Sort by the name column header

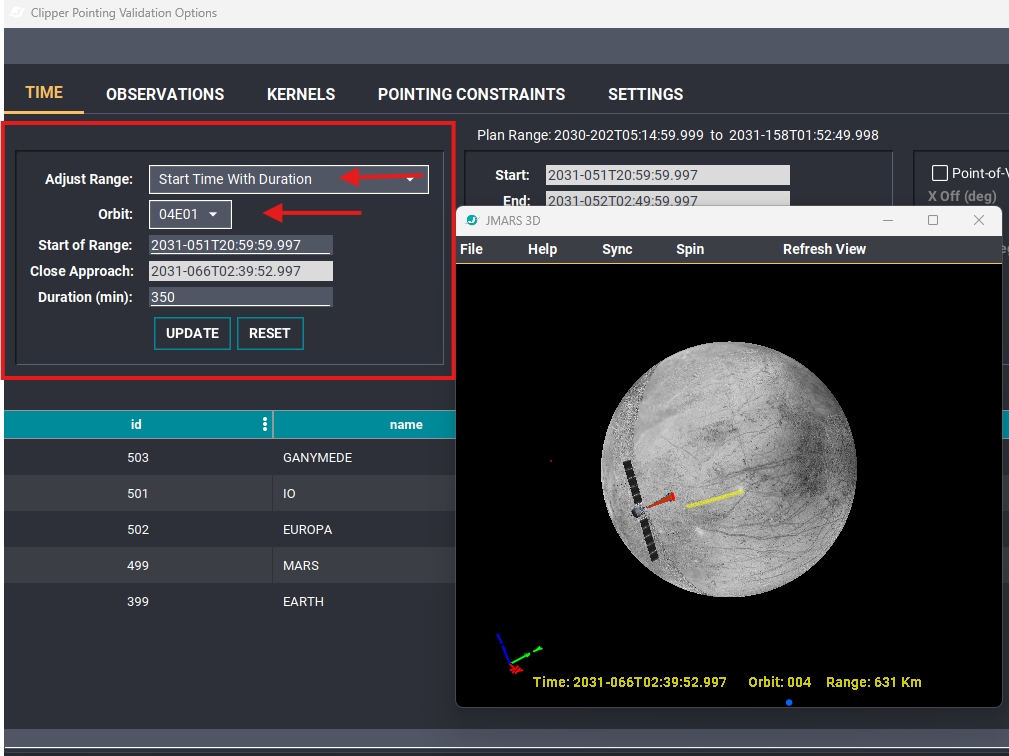(406, 425)
